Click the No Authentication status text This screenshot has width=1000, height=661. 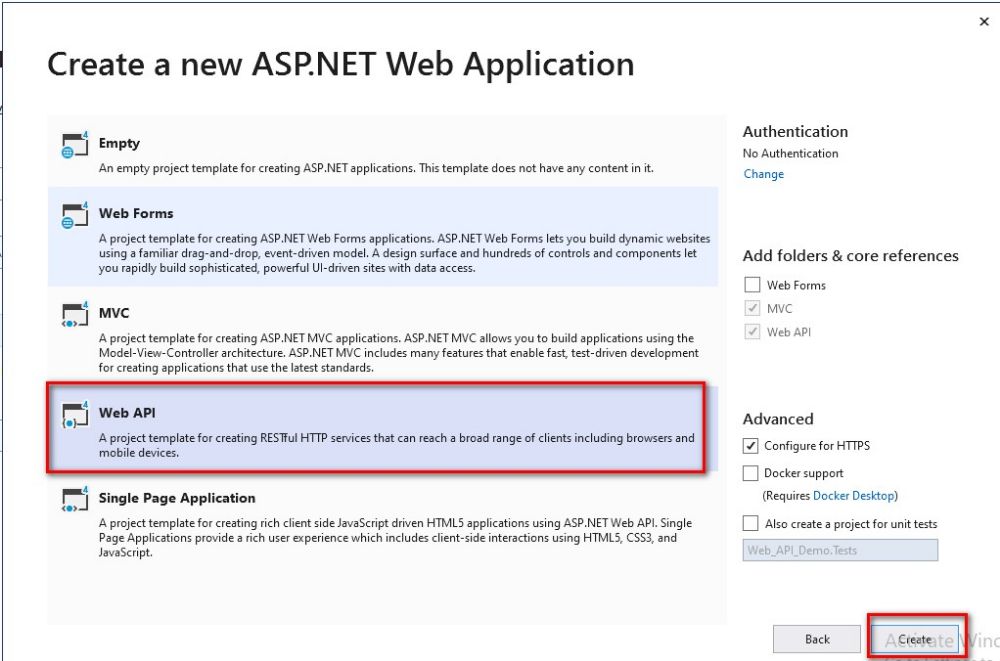pos(790,153)
